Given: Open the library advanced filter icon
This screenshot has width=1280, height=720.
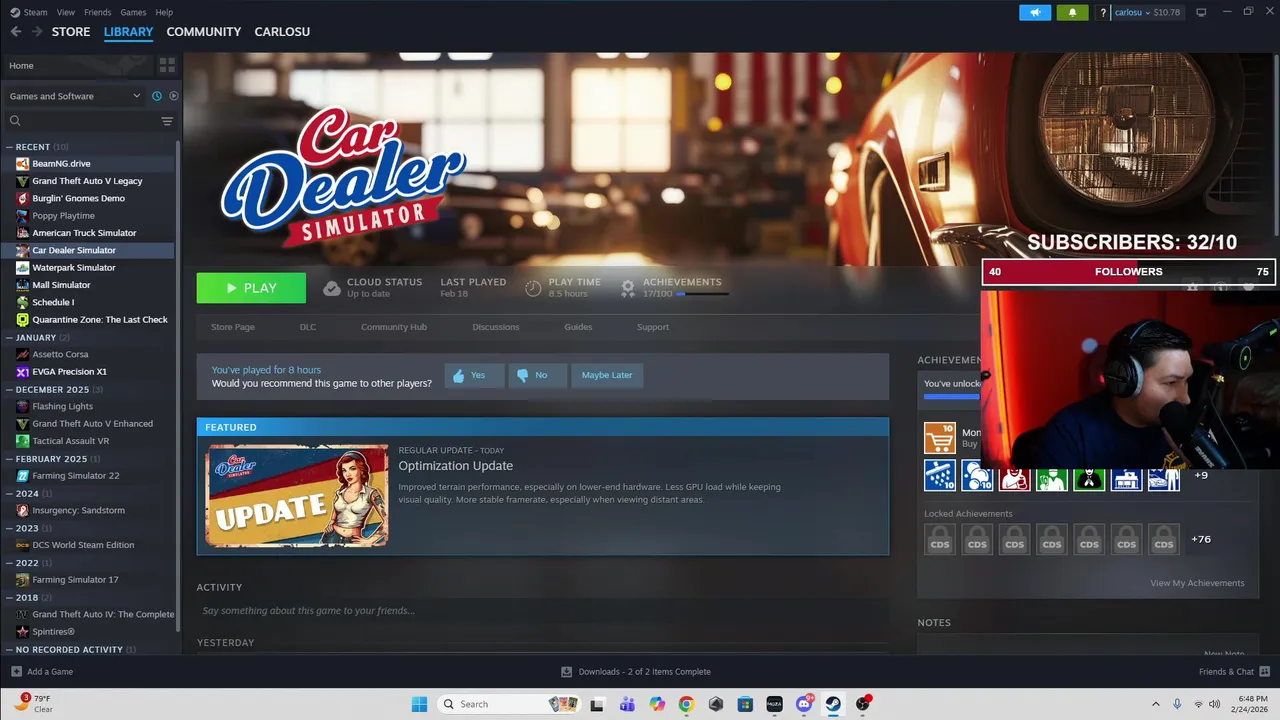Looking at the screenshot, I should pos(167,121).
